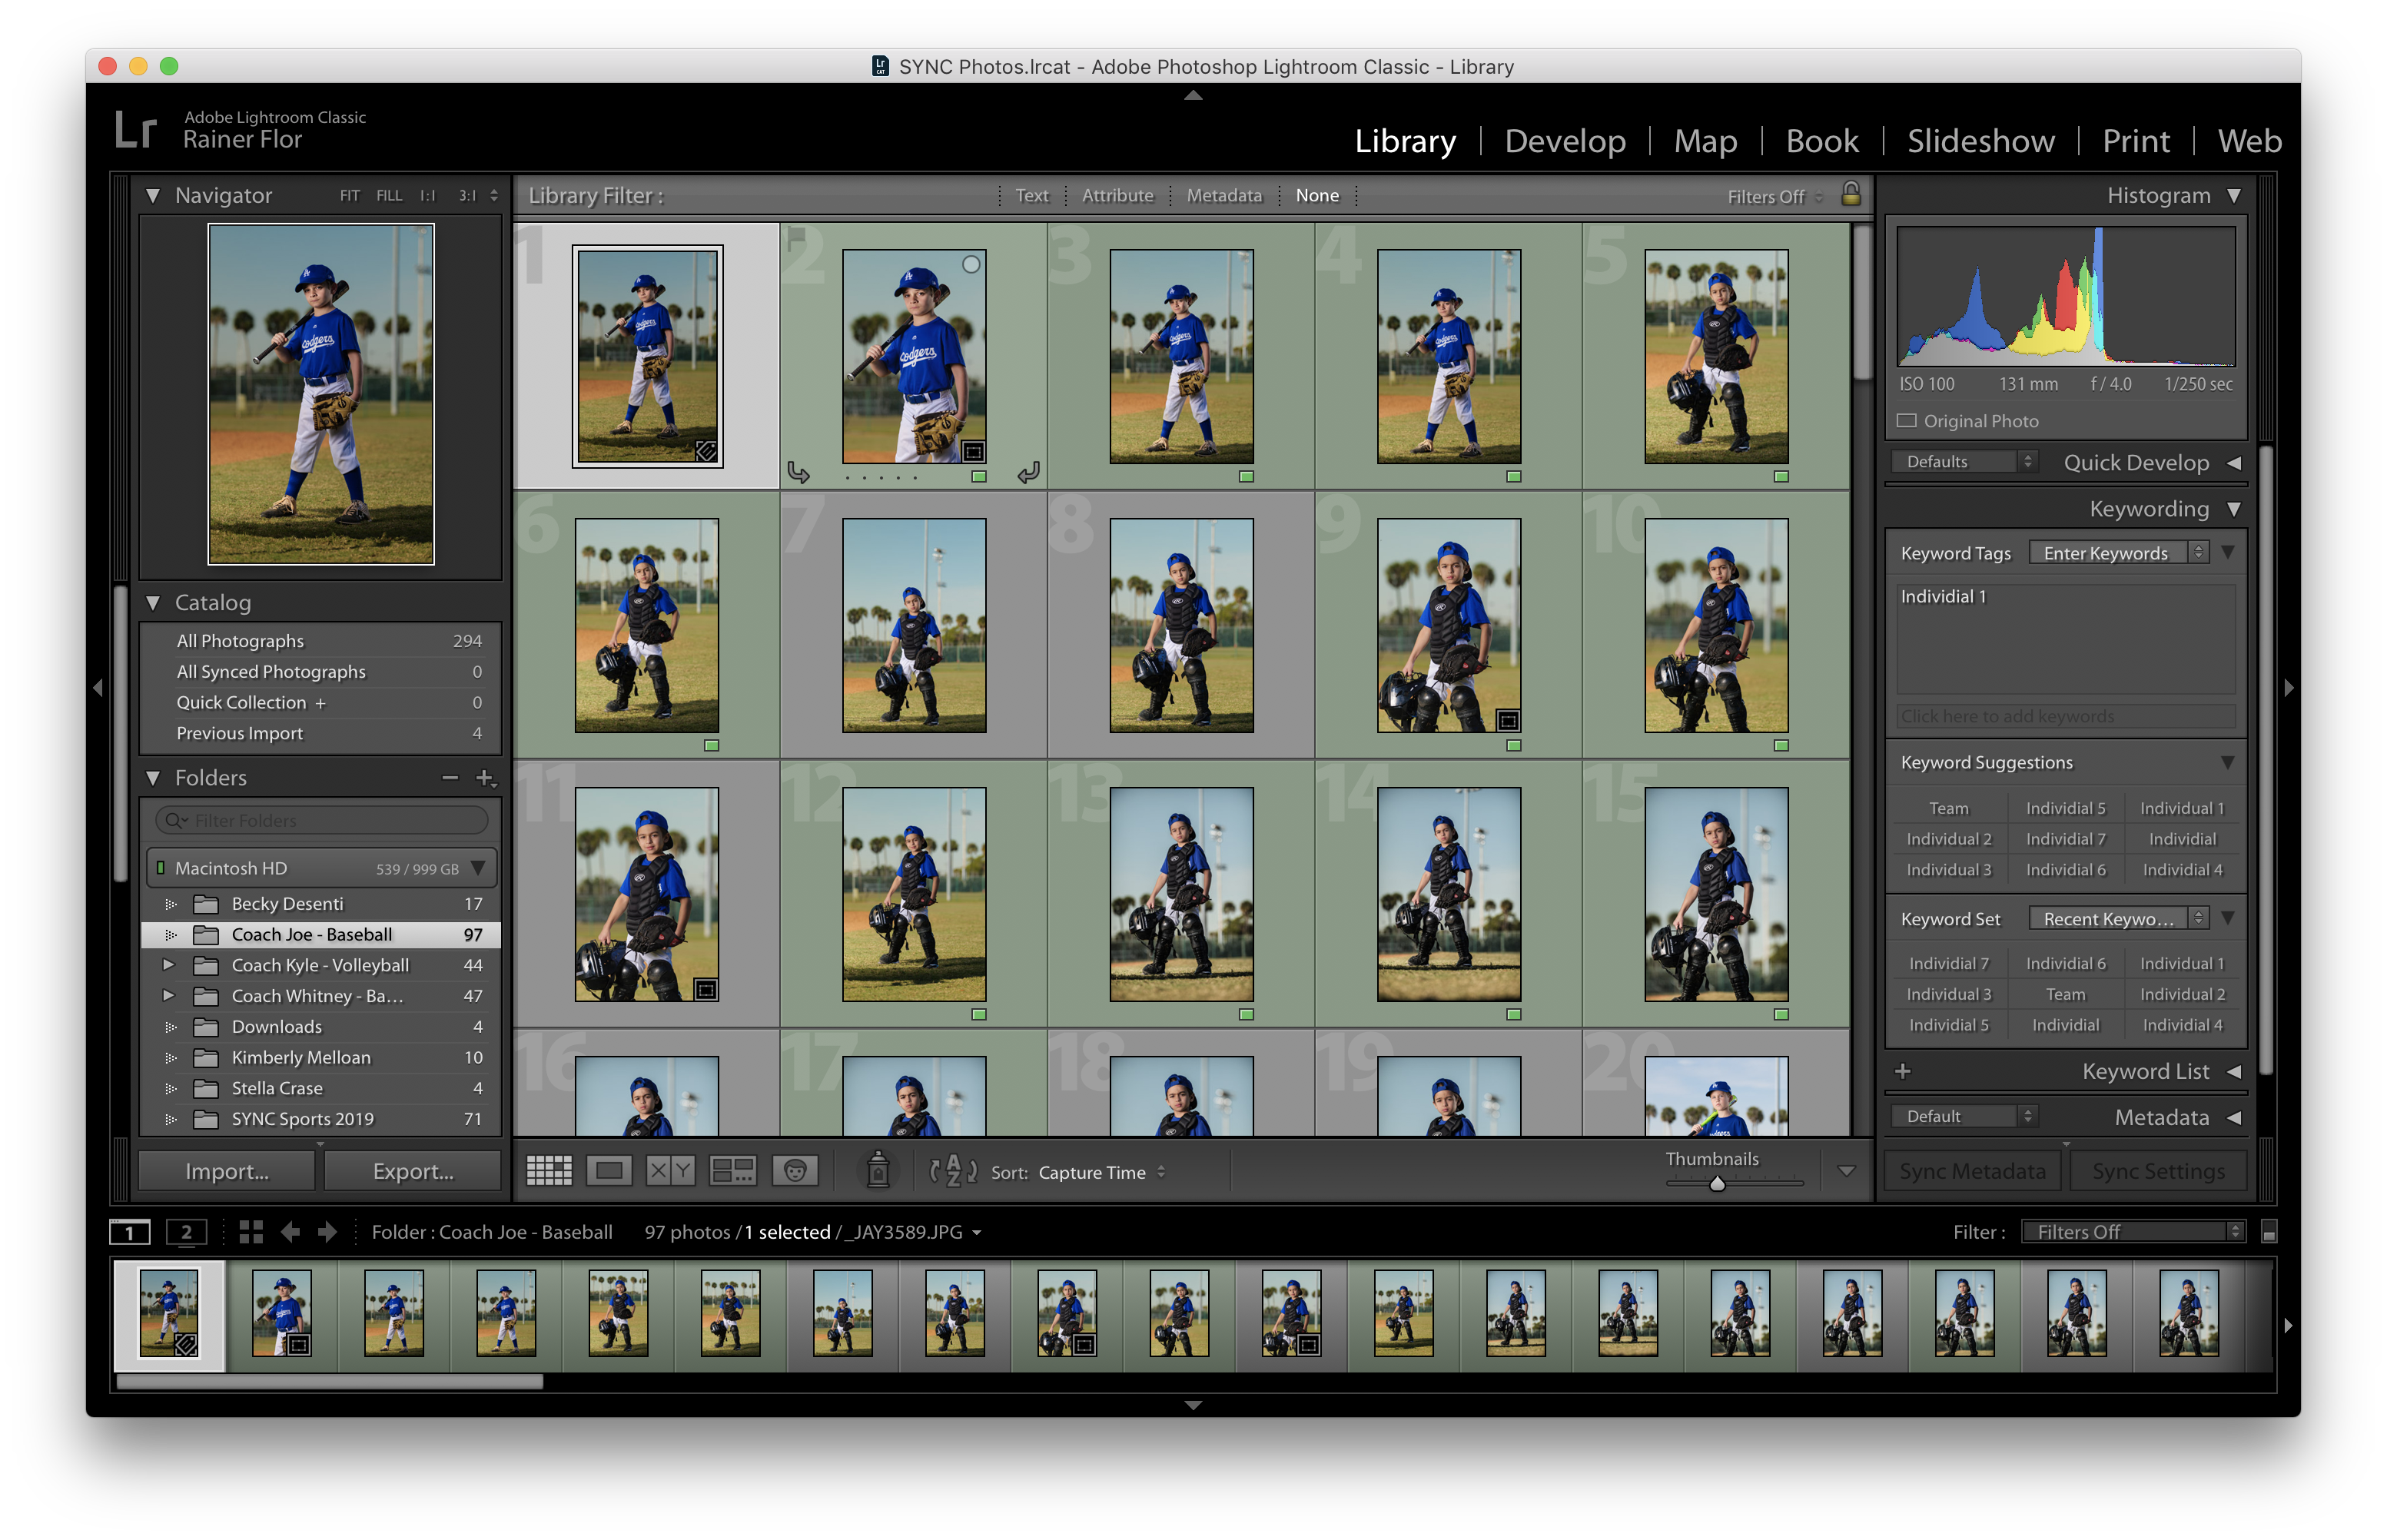Toggle flag on photo 2 thumbnail
2387x1540 pixels.
(x=796, y=238)
